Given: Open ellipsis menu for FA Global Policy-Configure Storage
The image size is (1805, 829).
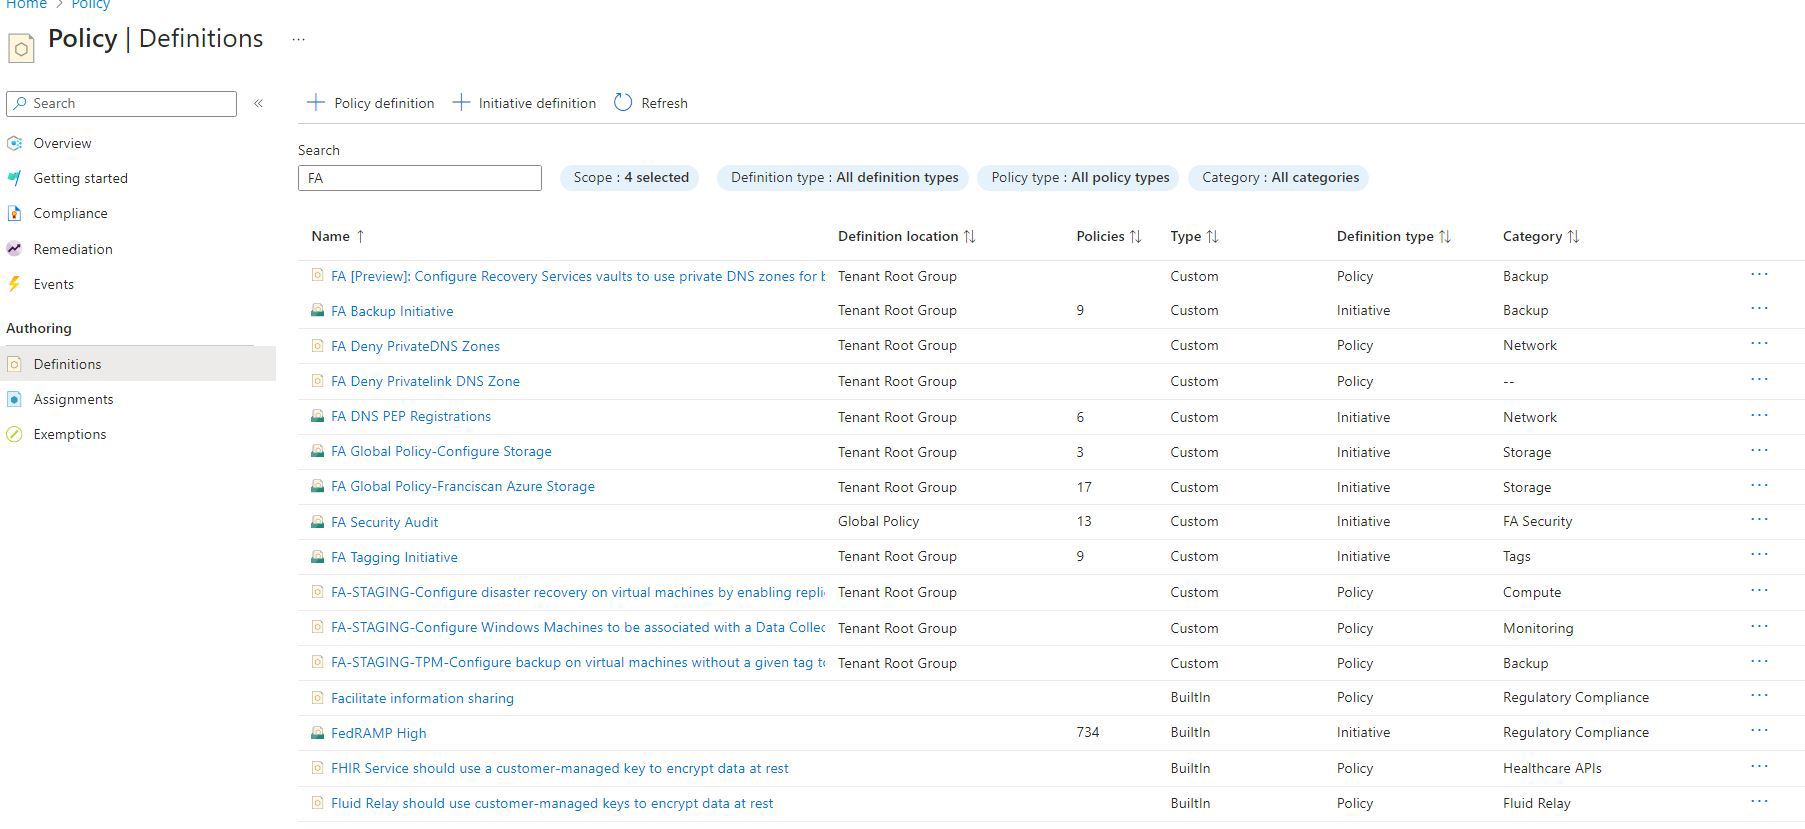Looking at the screenshot, I should pyautogui.click(x=1759, y=450).
